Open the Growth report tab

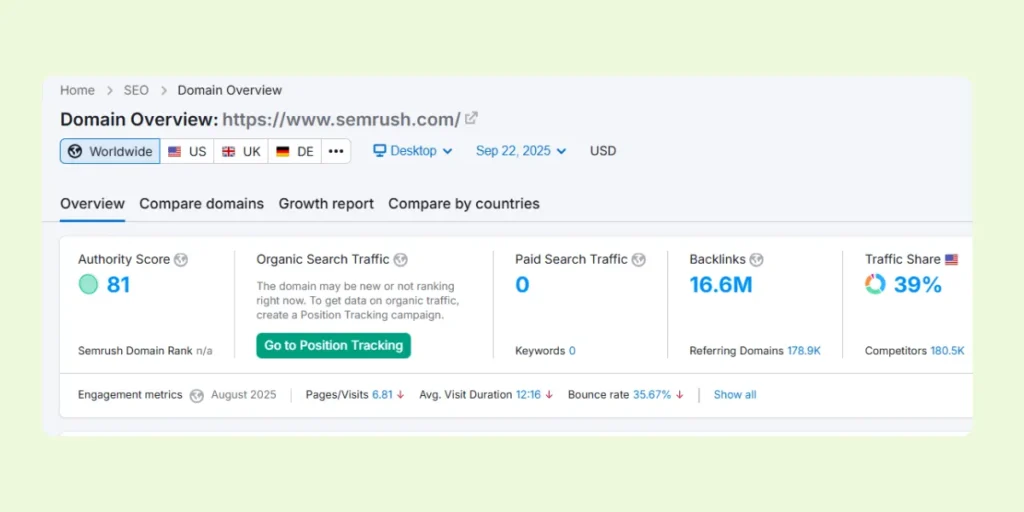tap(327, 204)
